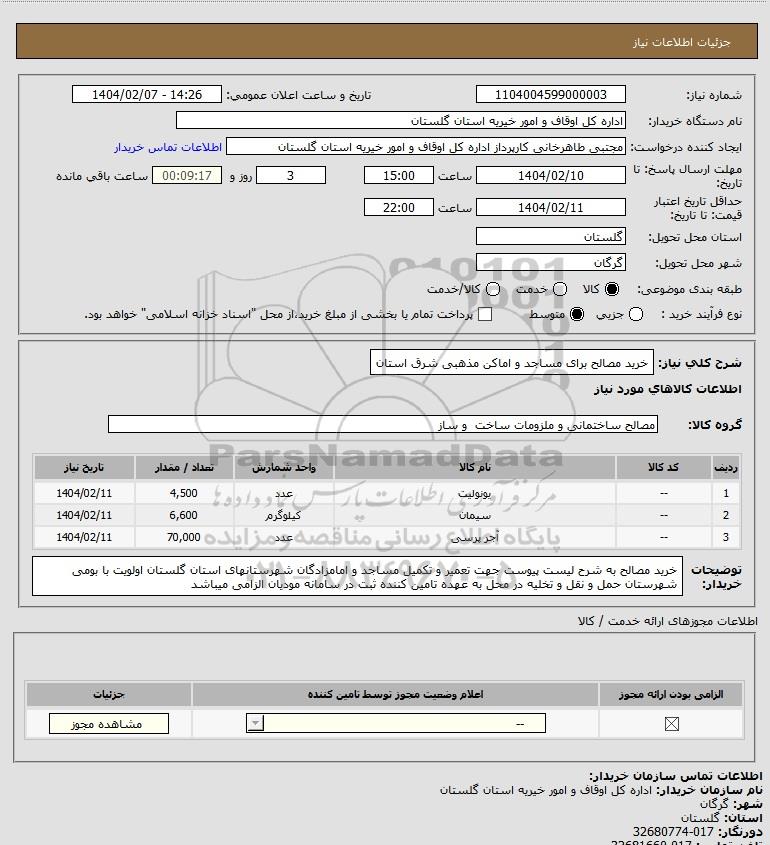770x845 pixels.
Task: Click the goods group field مصالح ساختمانی
Action: pos(383,425)
